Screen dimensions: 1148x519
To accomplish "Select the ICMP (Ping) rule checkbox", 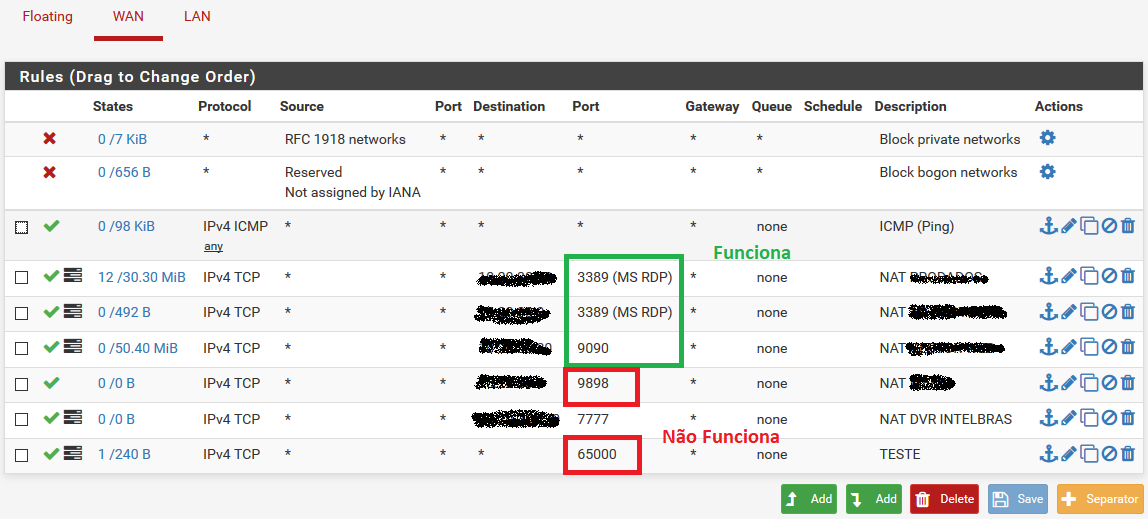I will 22,227.
